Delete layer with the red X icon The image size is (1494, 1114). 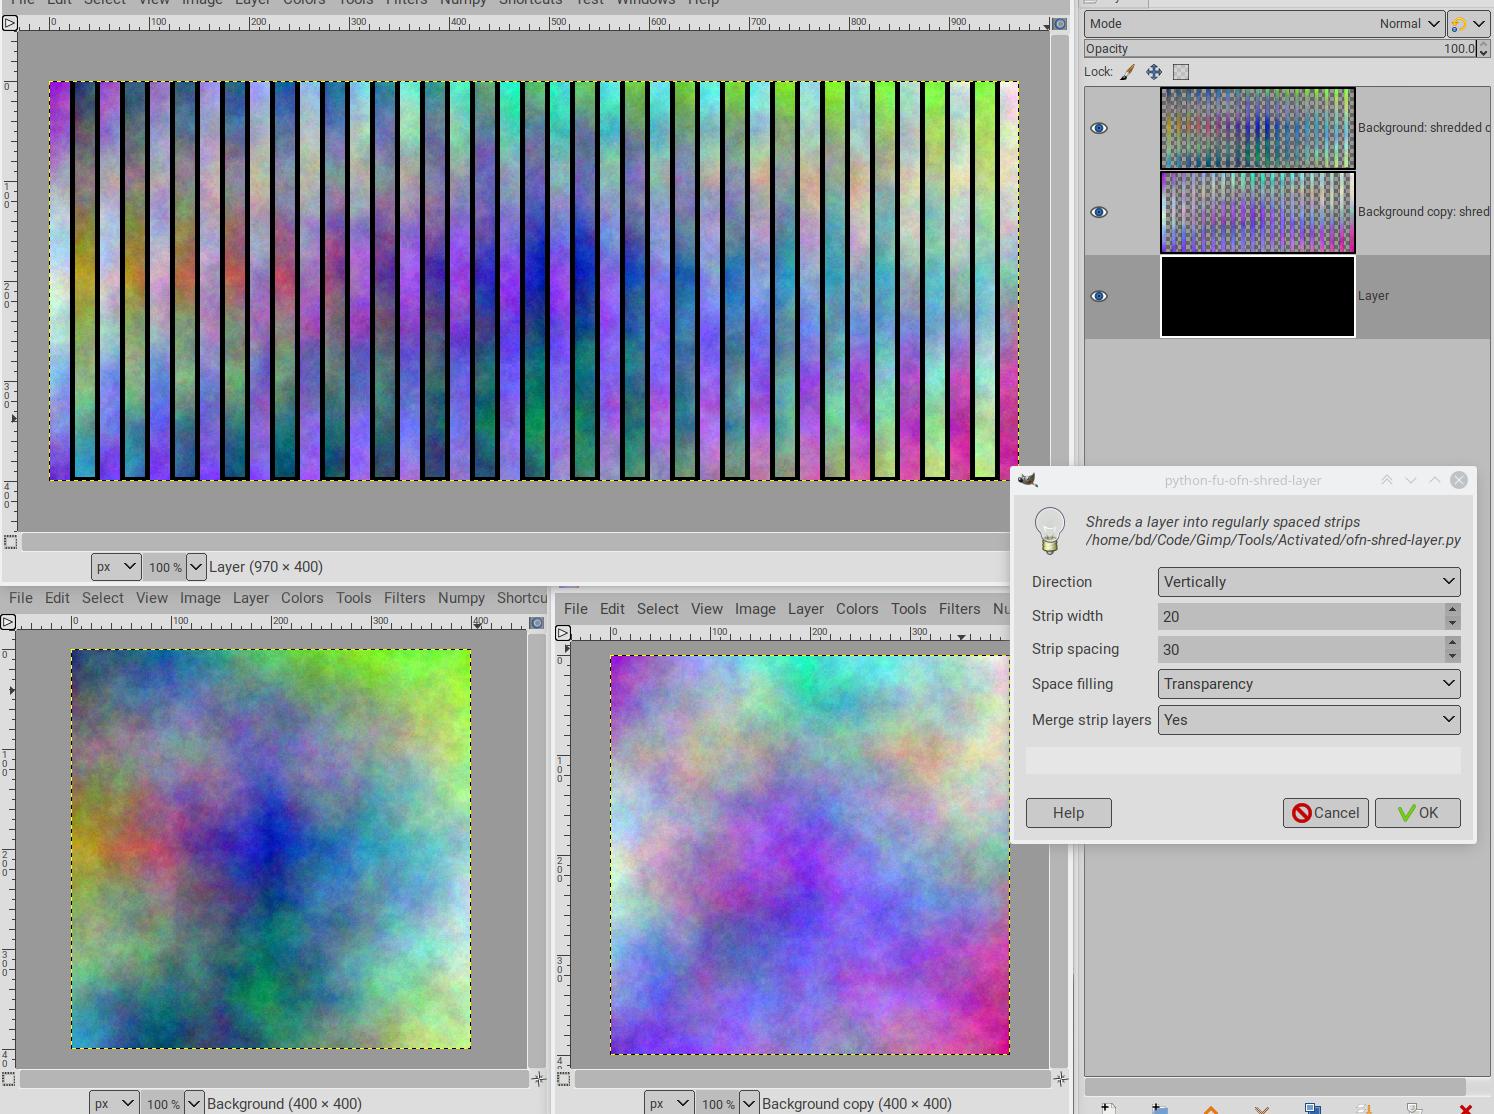pyautogui.click(x=1465, y=1108)
